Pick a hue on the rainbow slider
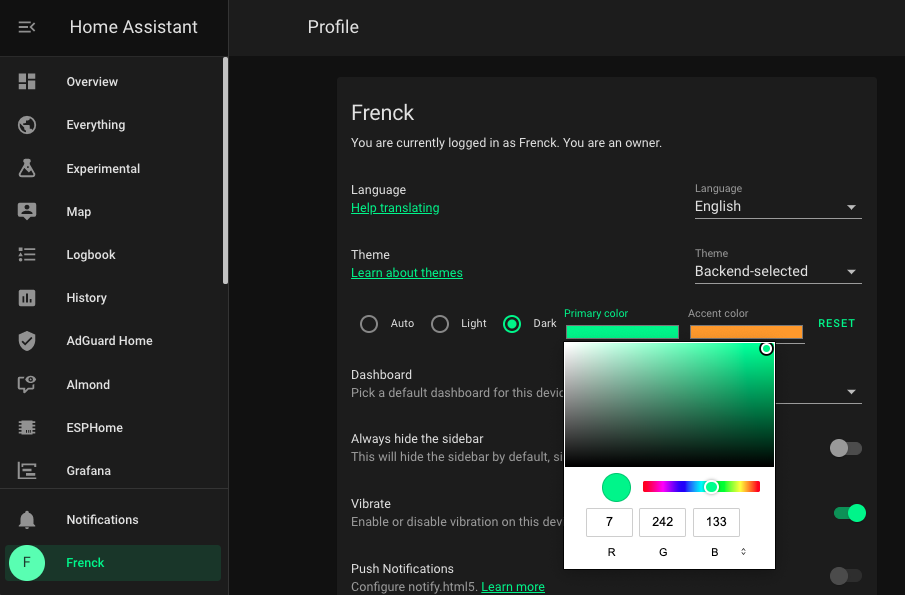Viewport: 905px width, 595px height. pyautogui.click(x=710, y=487)
